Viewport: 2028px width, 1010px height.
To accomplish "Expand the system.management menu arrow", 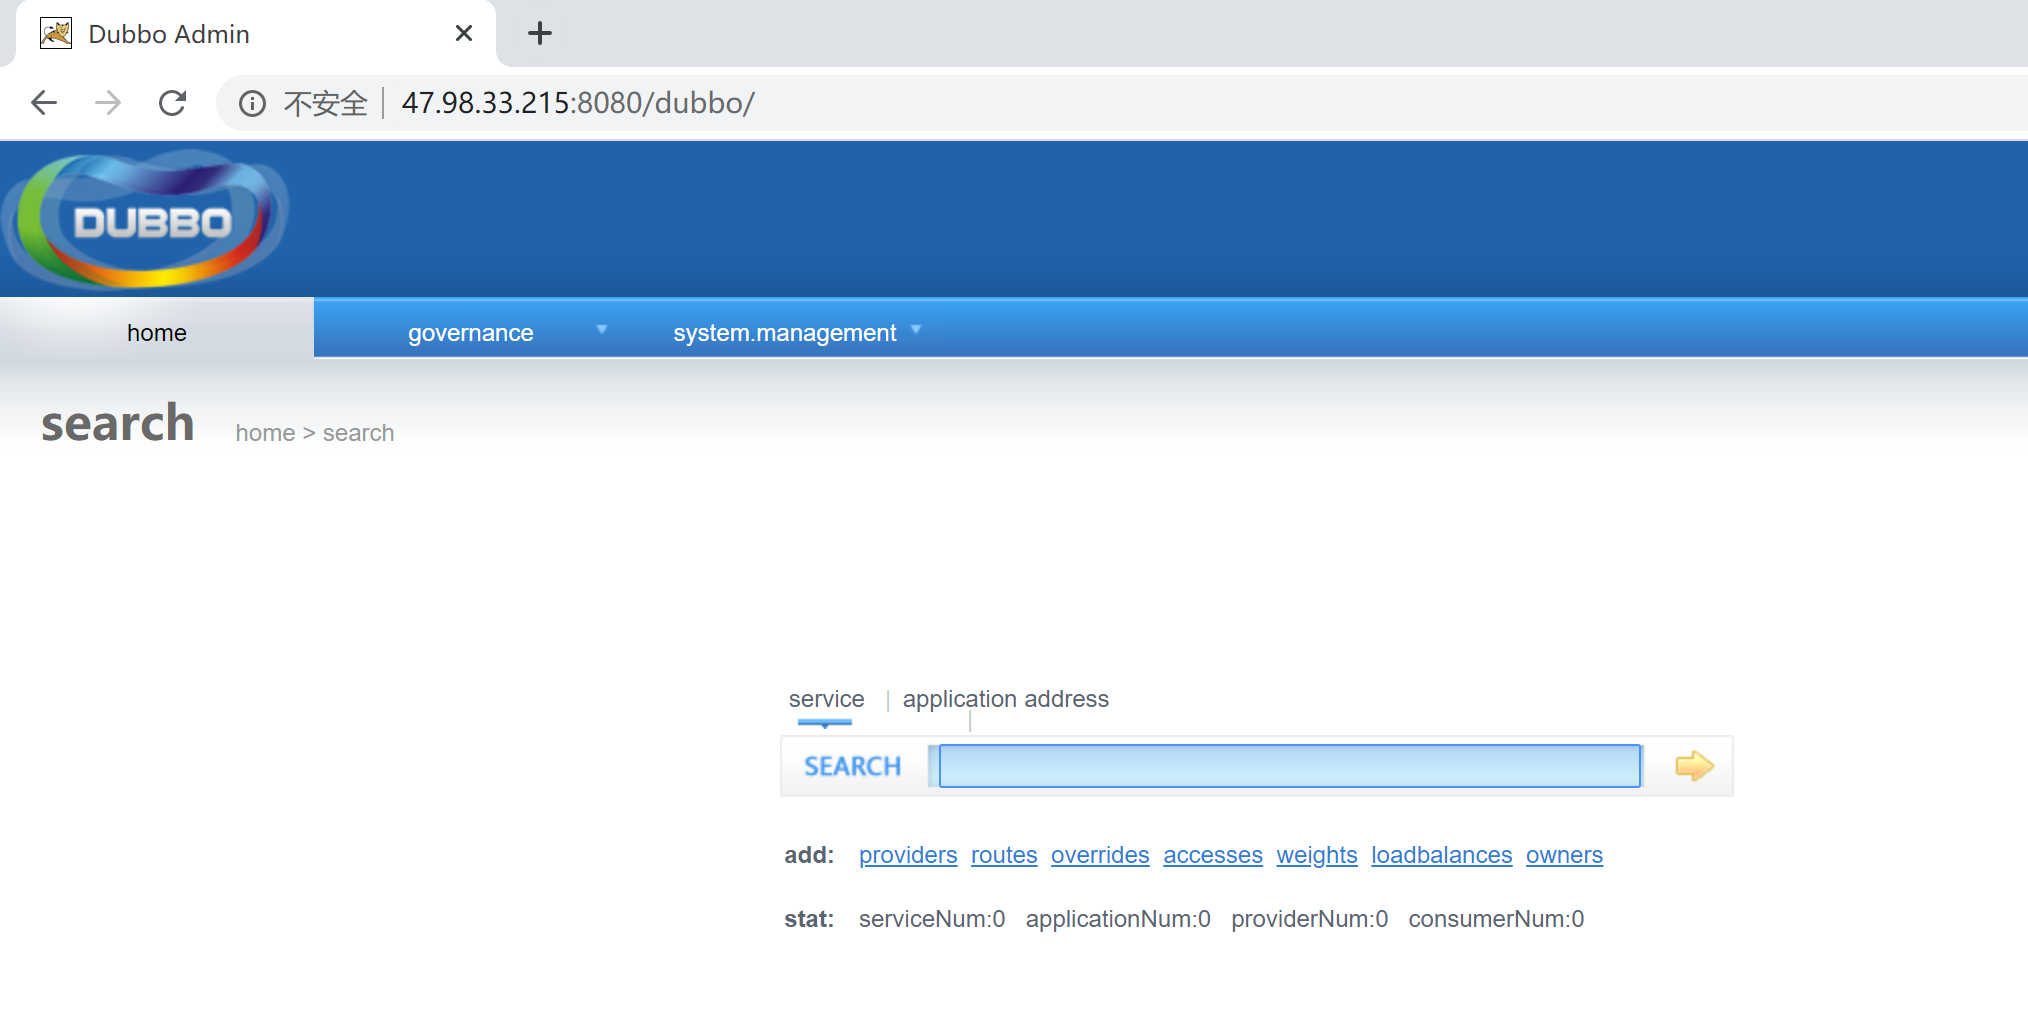I will (916, 329).
